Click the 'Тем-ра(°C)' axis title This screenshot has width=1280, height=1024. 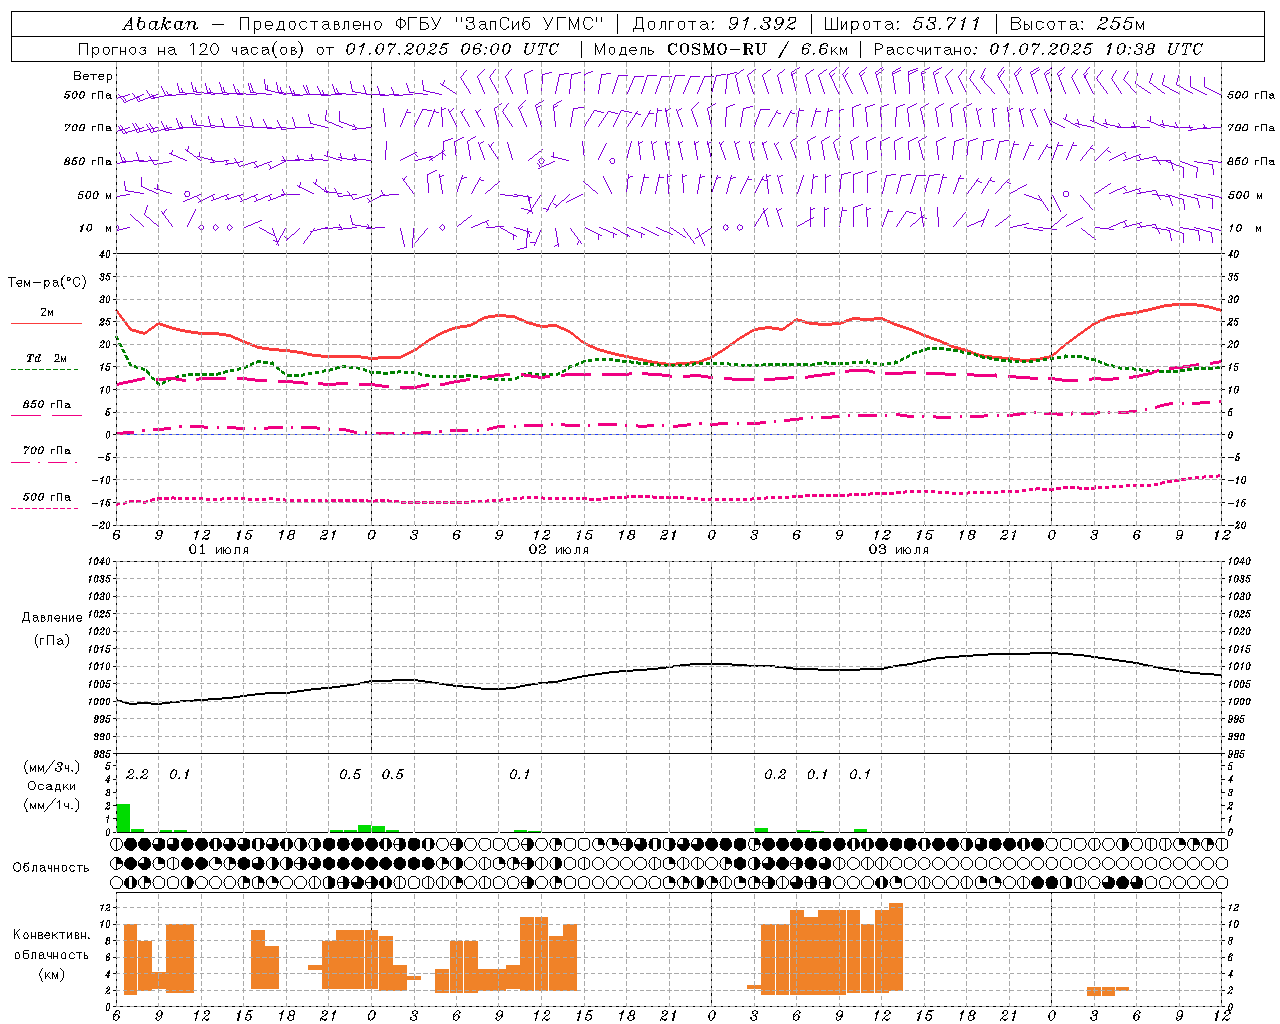pos(47,283)
